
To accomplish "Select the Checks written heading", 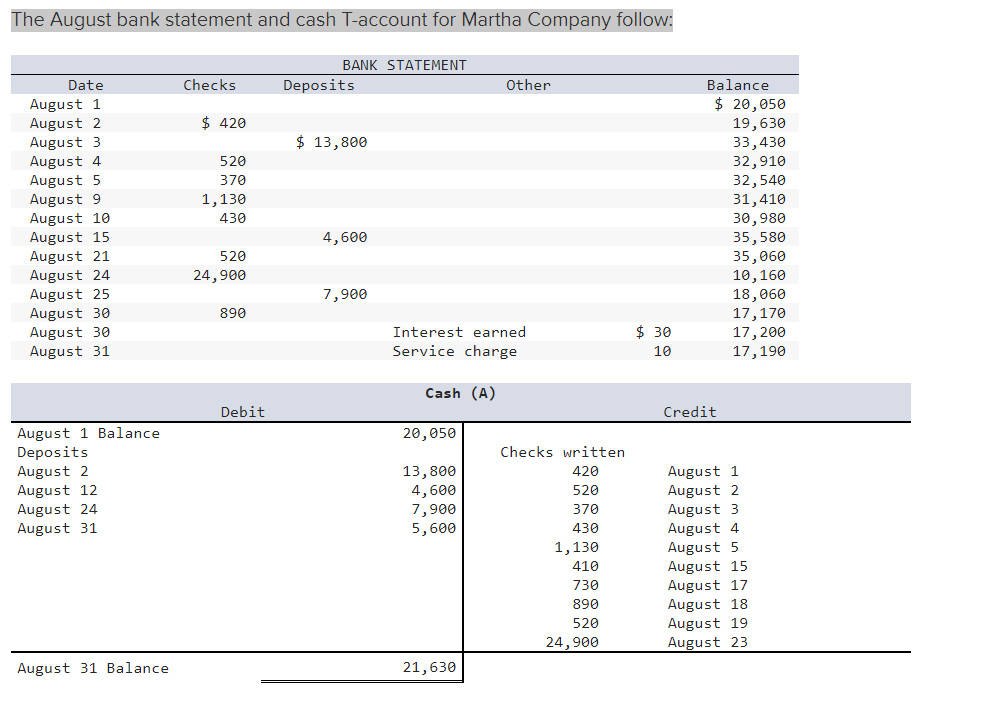I will (x=563, y=451).
